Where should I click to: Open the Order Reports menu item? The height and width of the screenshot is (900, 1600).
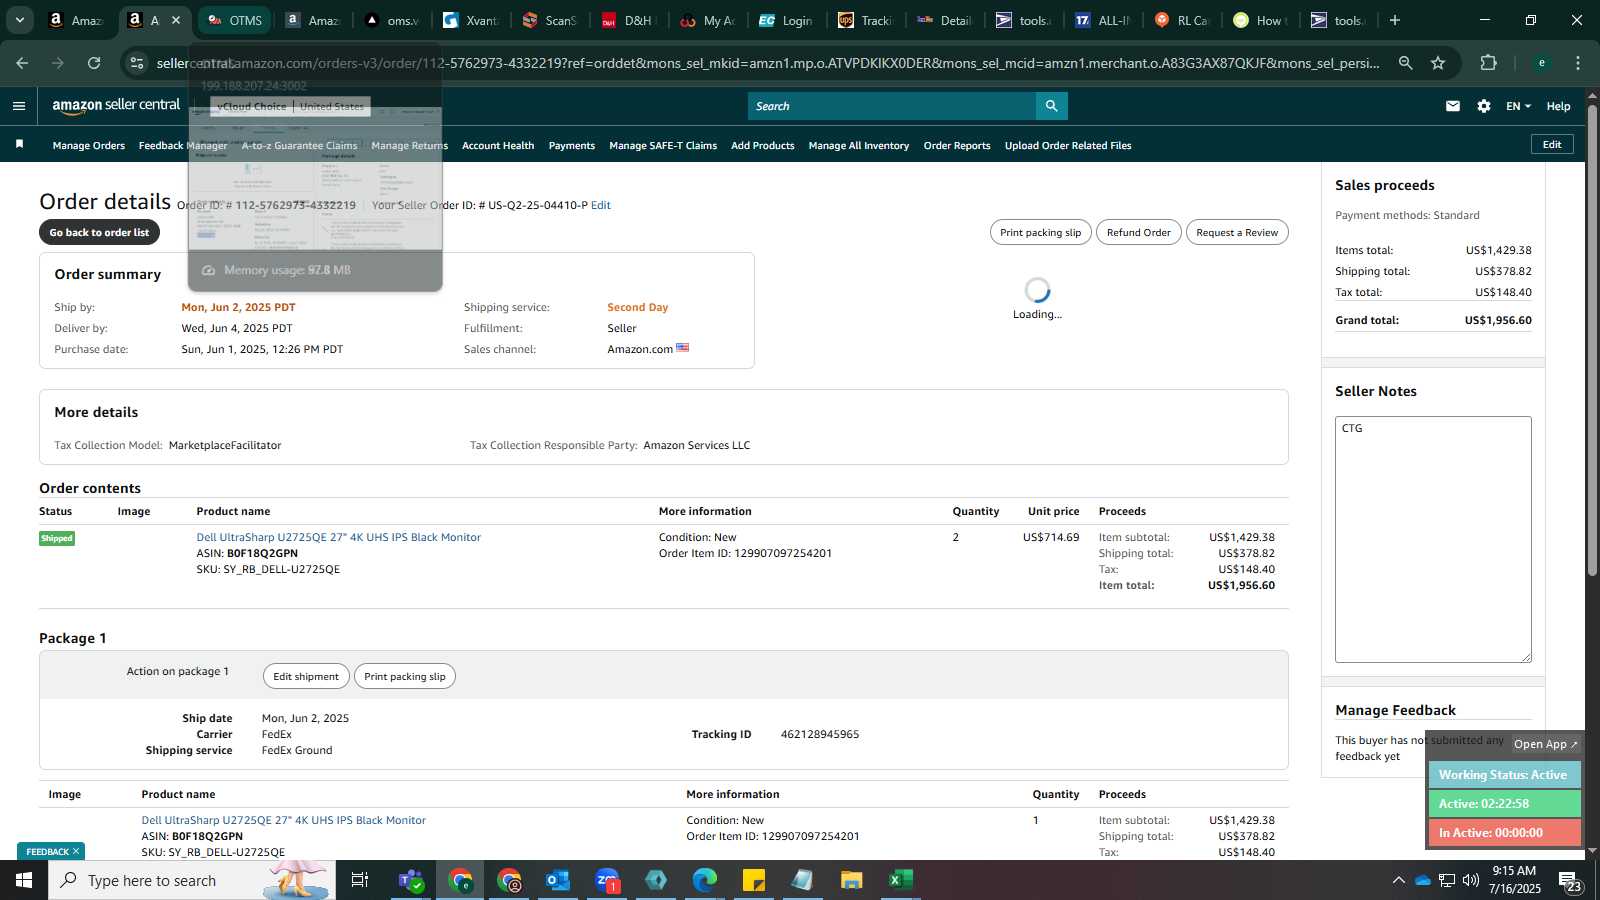pos(957,145)
